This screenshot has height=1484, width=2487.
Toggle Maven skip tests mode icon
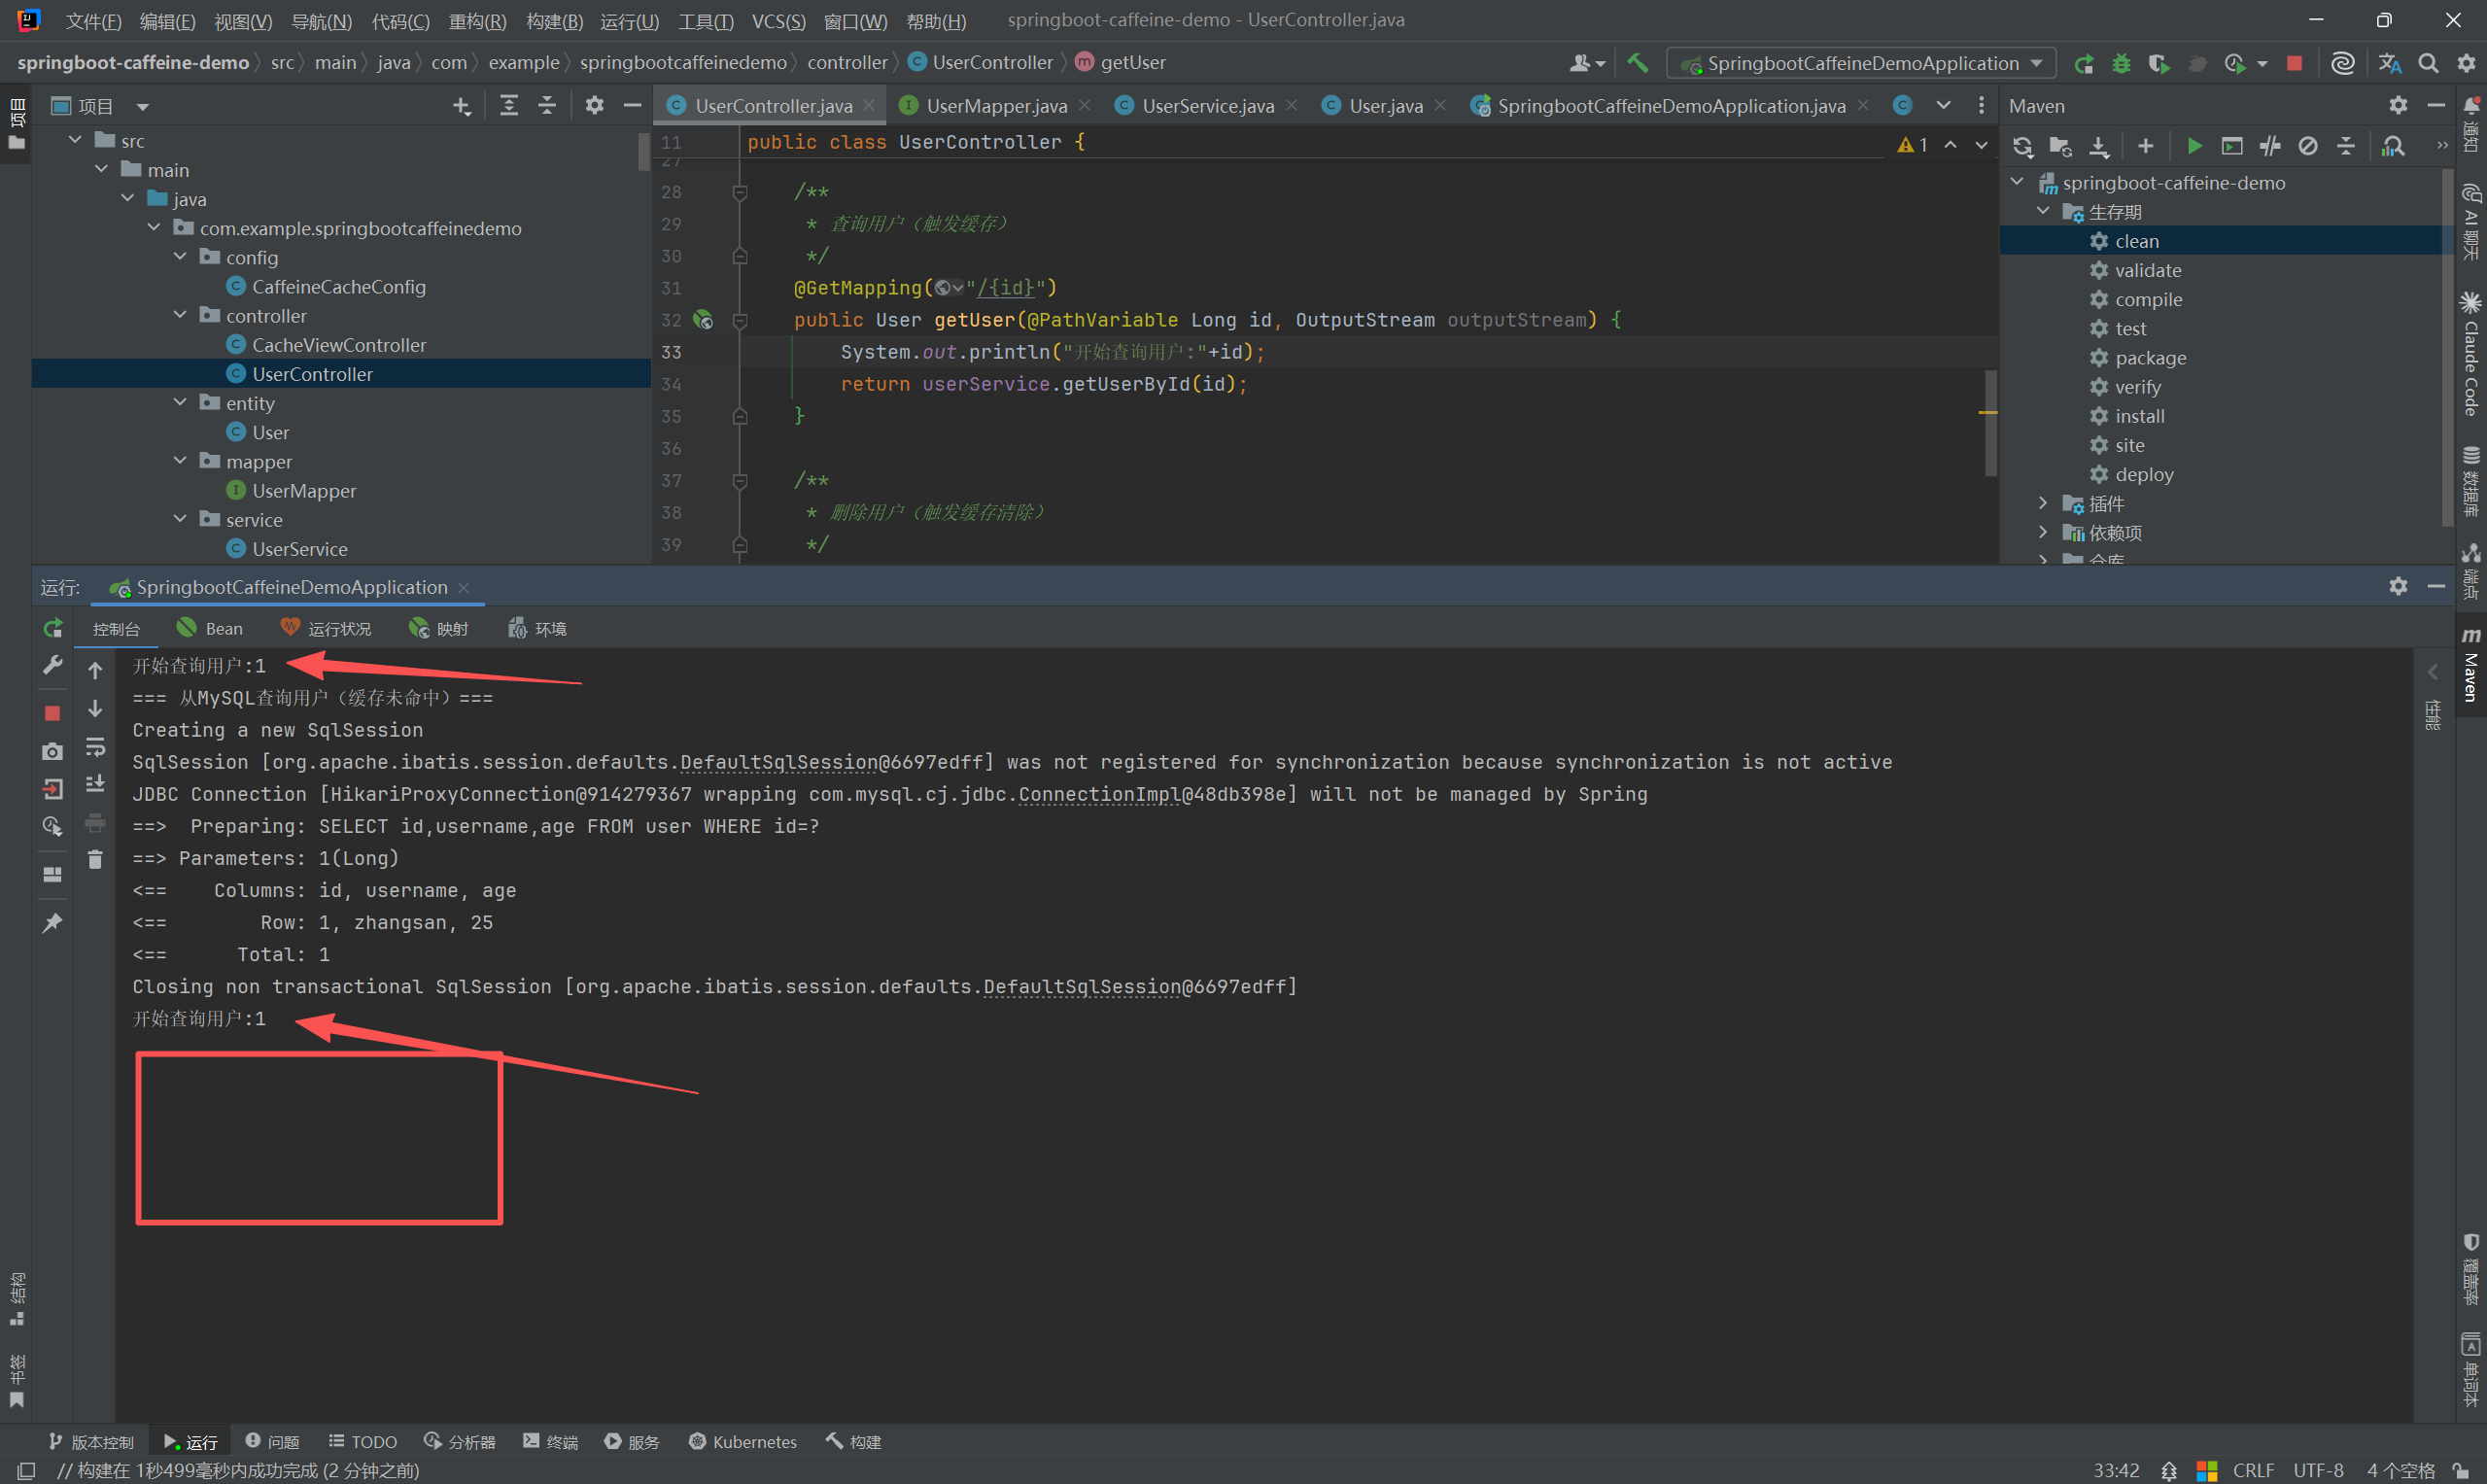(2308, 147)
